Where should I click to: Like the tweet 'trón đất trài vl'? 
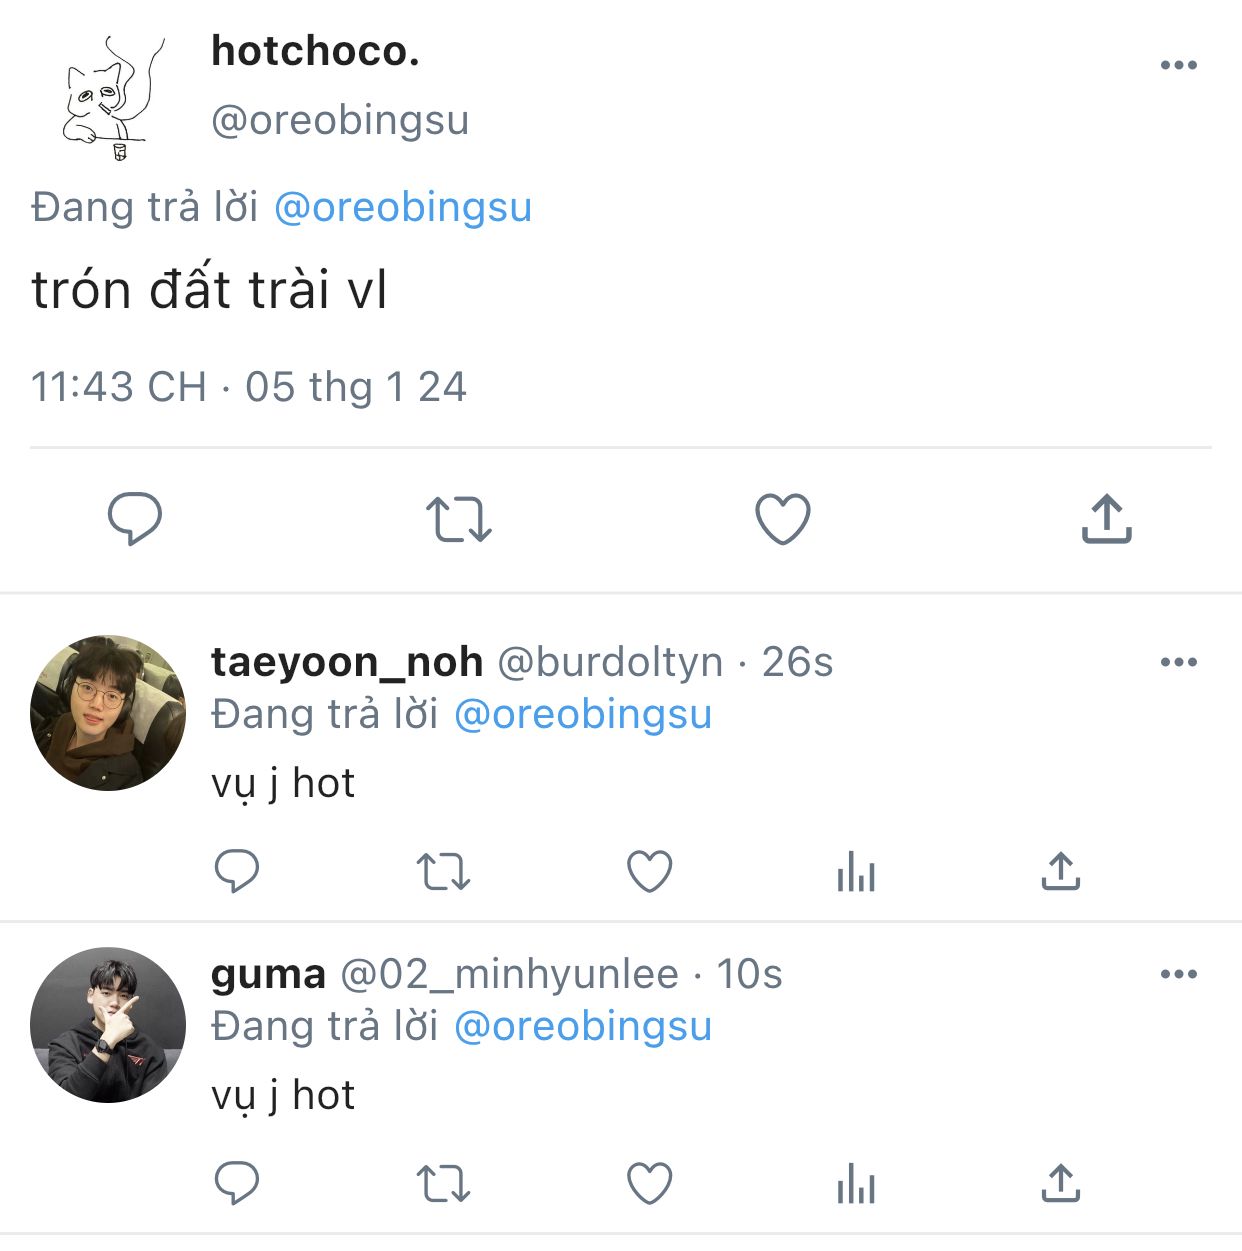pyautogui.click(x=782, y=519)
